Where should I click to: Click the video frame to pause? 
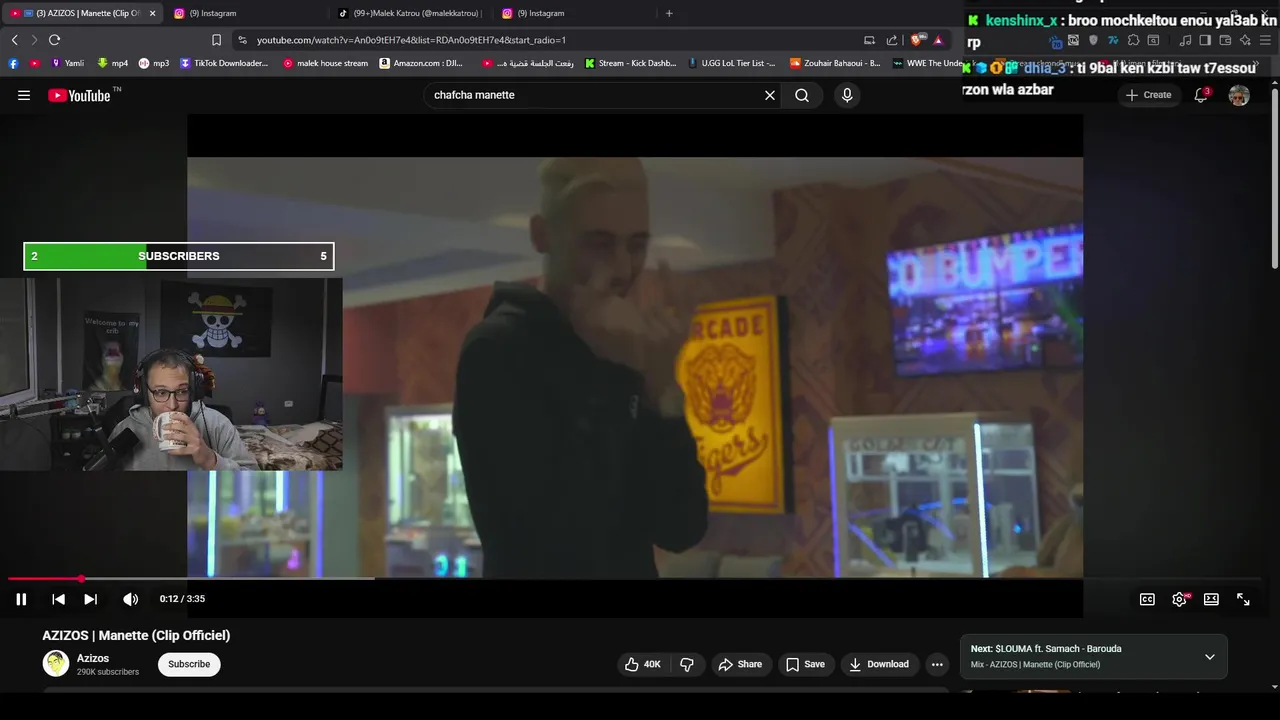click(635, 366)
